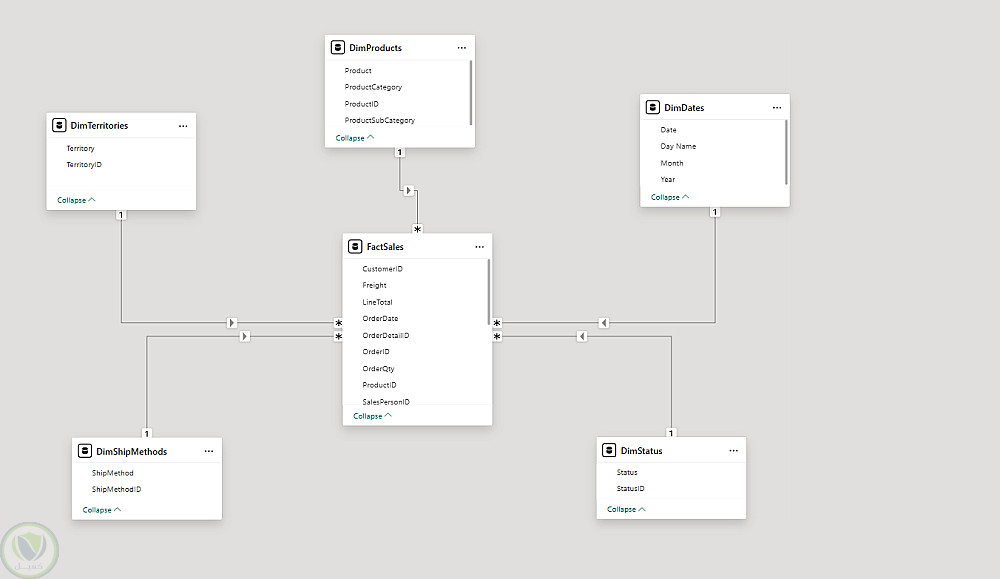Click the DimStatus table icon
The image size is (1000, 579).
click(x=609, y=451)
